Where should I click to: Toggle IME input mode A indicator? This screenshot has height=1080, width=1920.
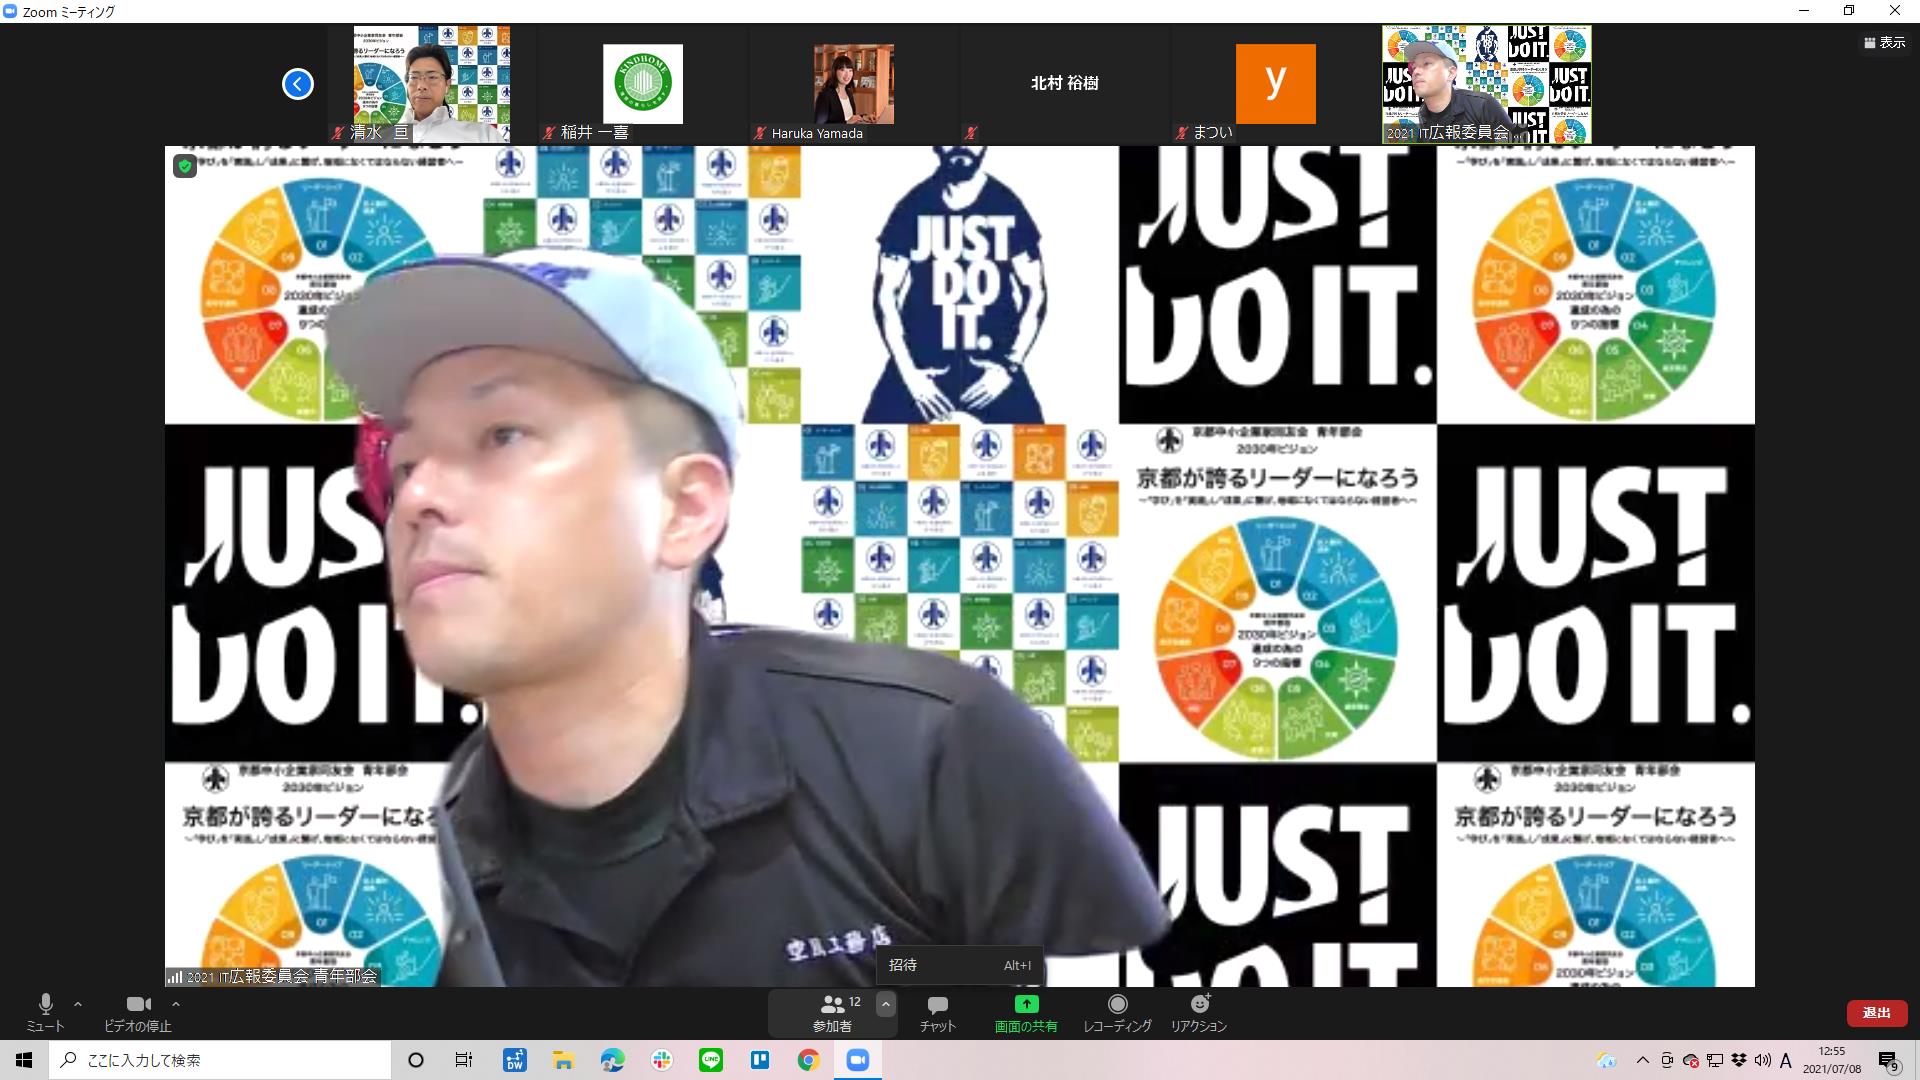click(1787, 1060)
